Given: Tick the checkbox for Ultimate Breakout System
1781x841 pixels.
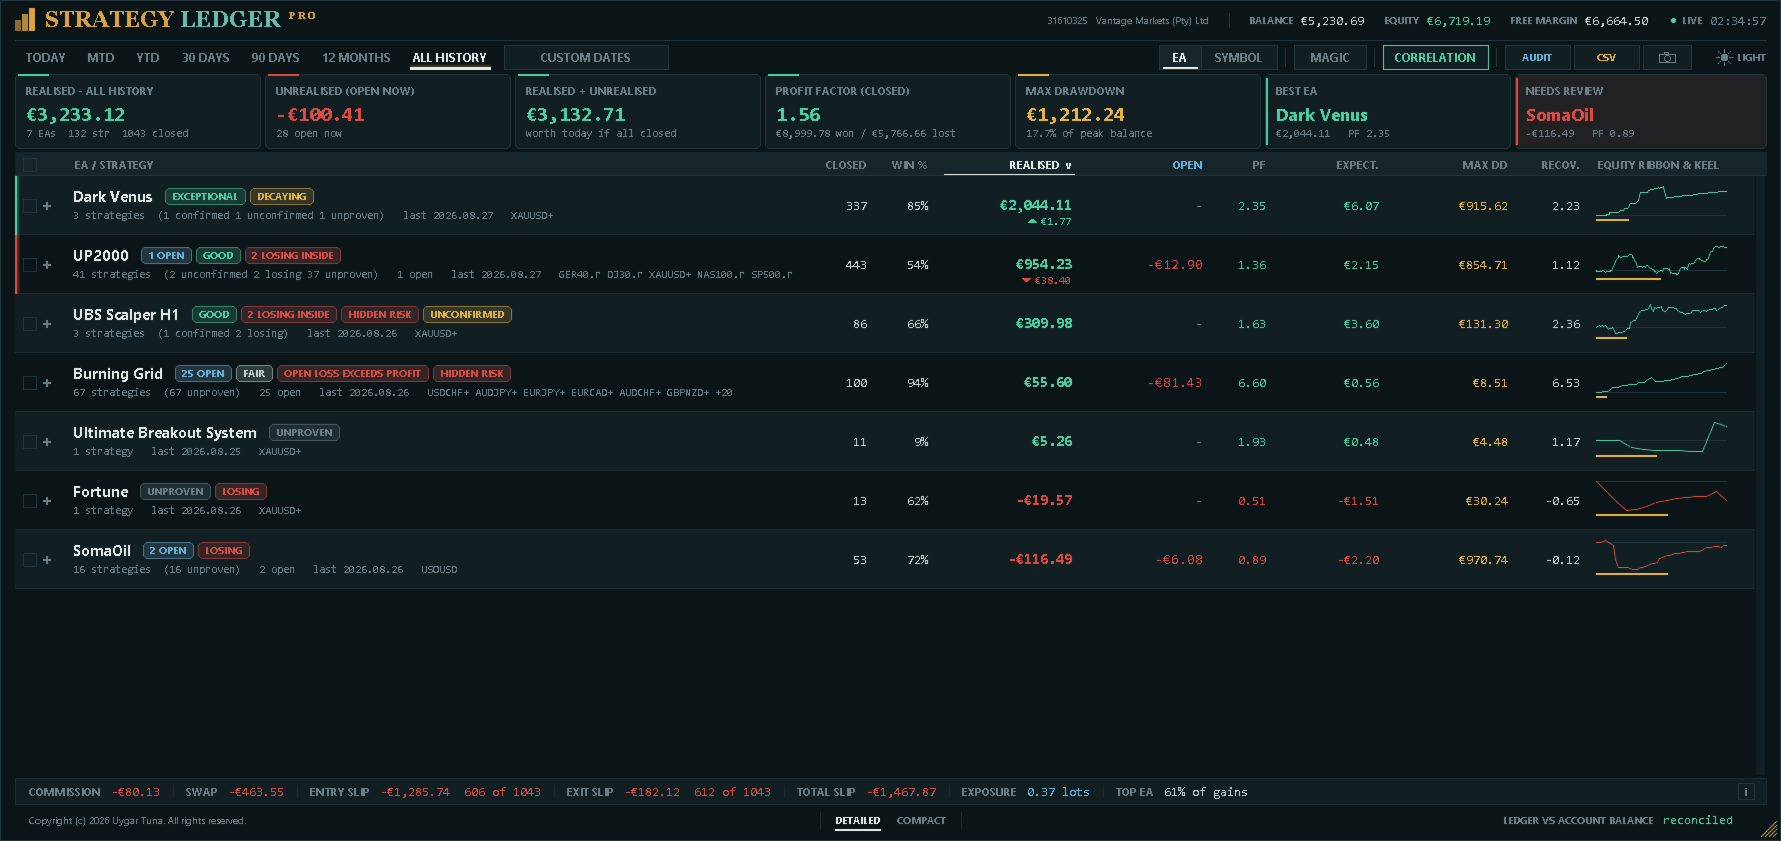Looking at the screenshot, I should tap(30, 442).
